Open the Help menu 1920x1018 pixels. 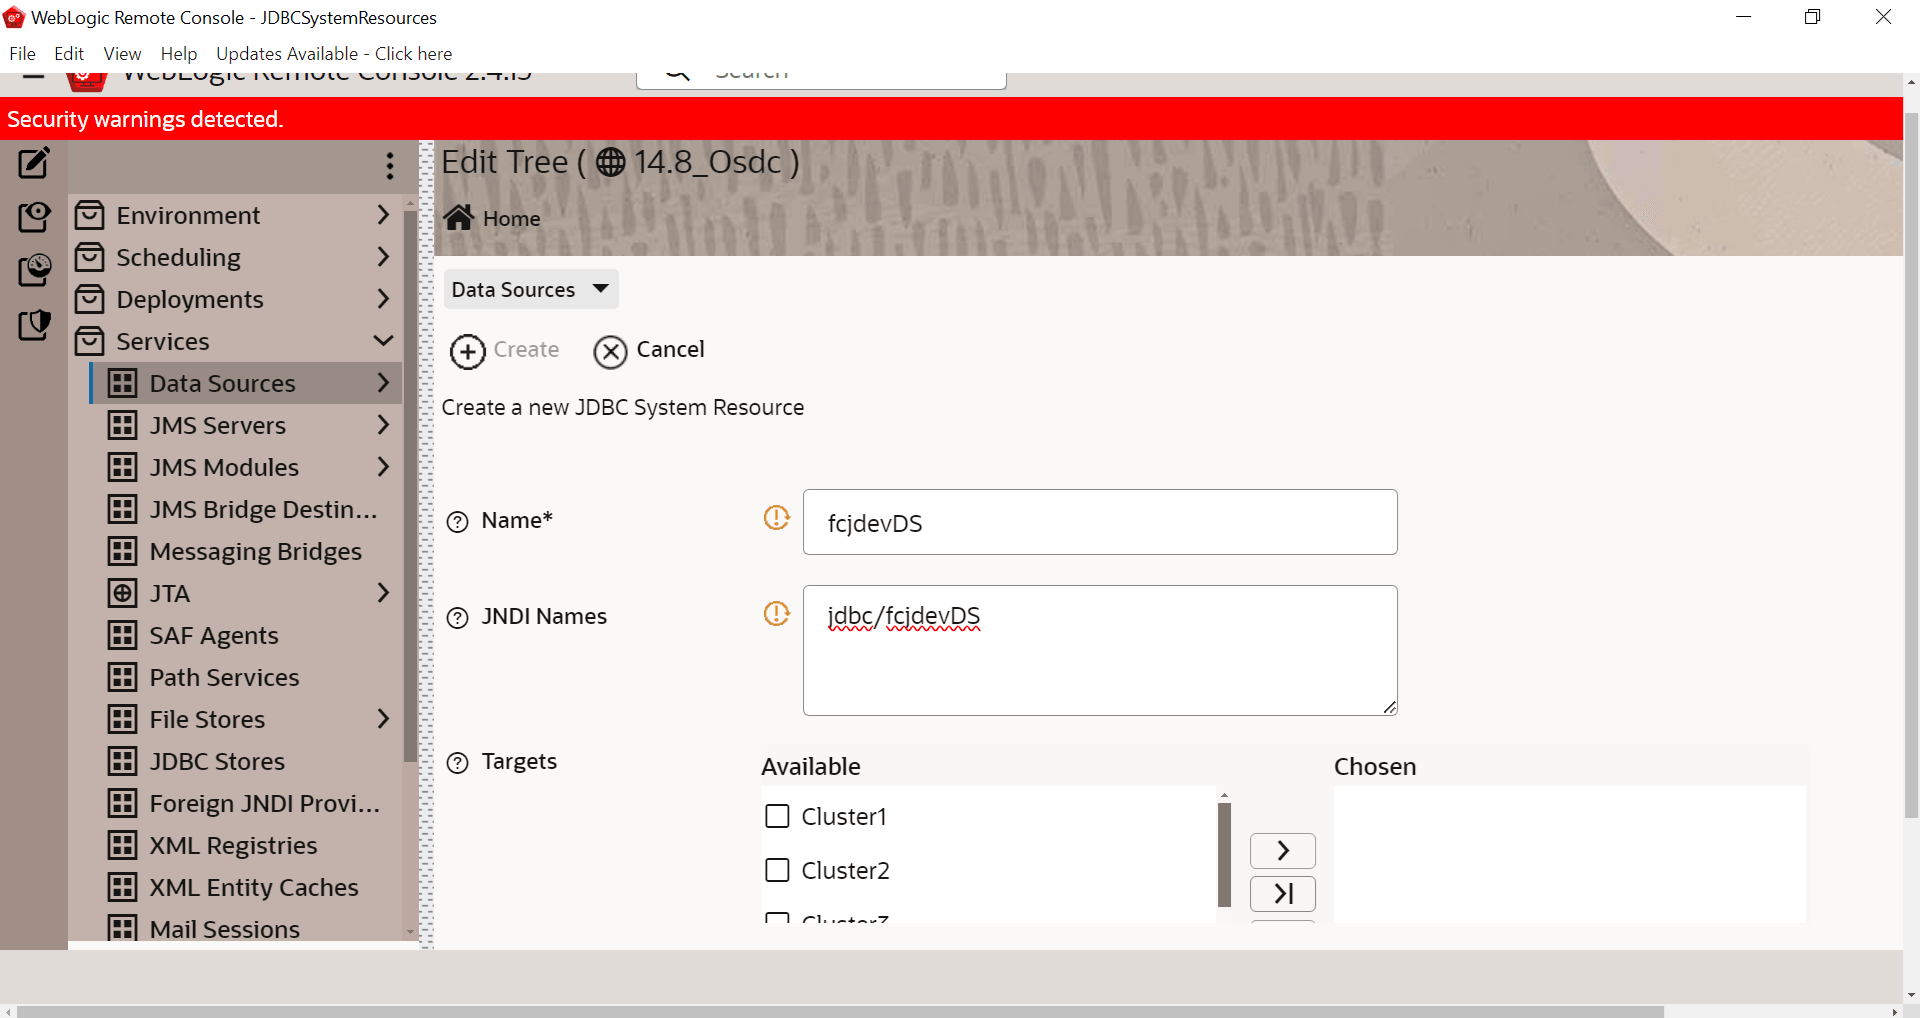[x=179, y=54]
